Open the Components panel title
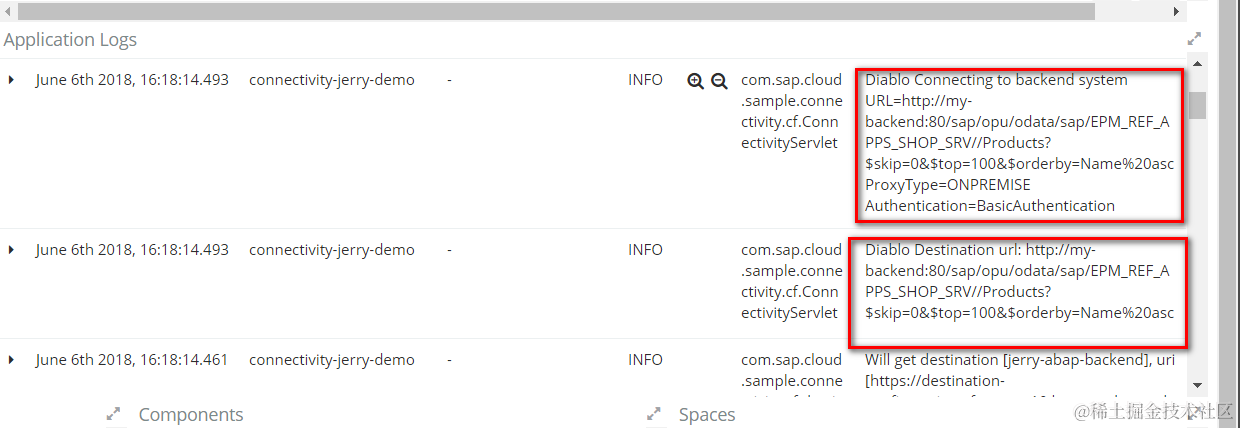 click(190, 414)
